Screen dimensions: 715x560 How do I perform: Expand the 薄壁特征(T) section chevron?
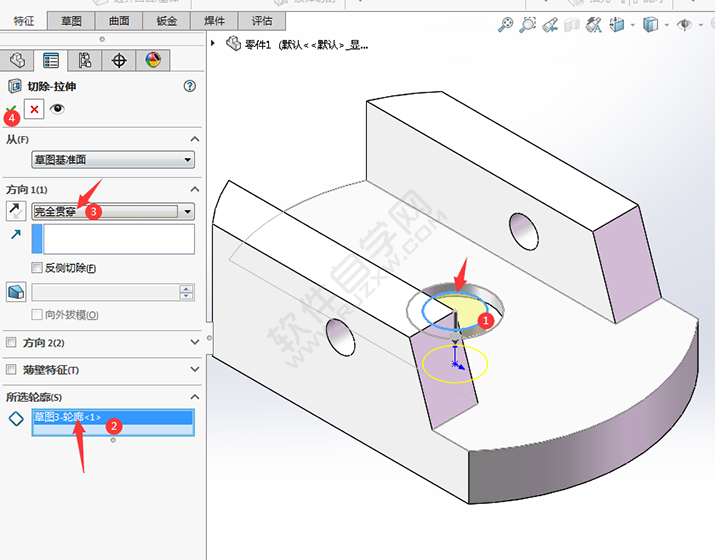(x=195, y=369)
